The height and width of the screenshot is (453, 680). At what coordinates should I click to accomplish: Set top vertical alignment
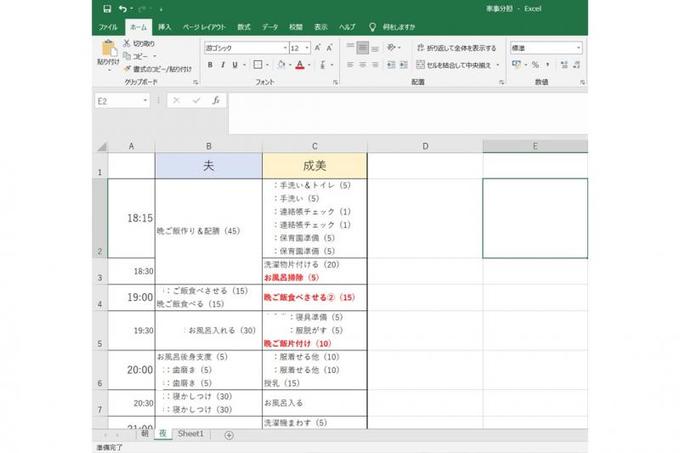coord(350,47)
